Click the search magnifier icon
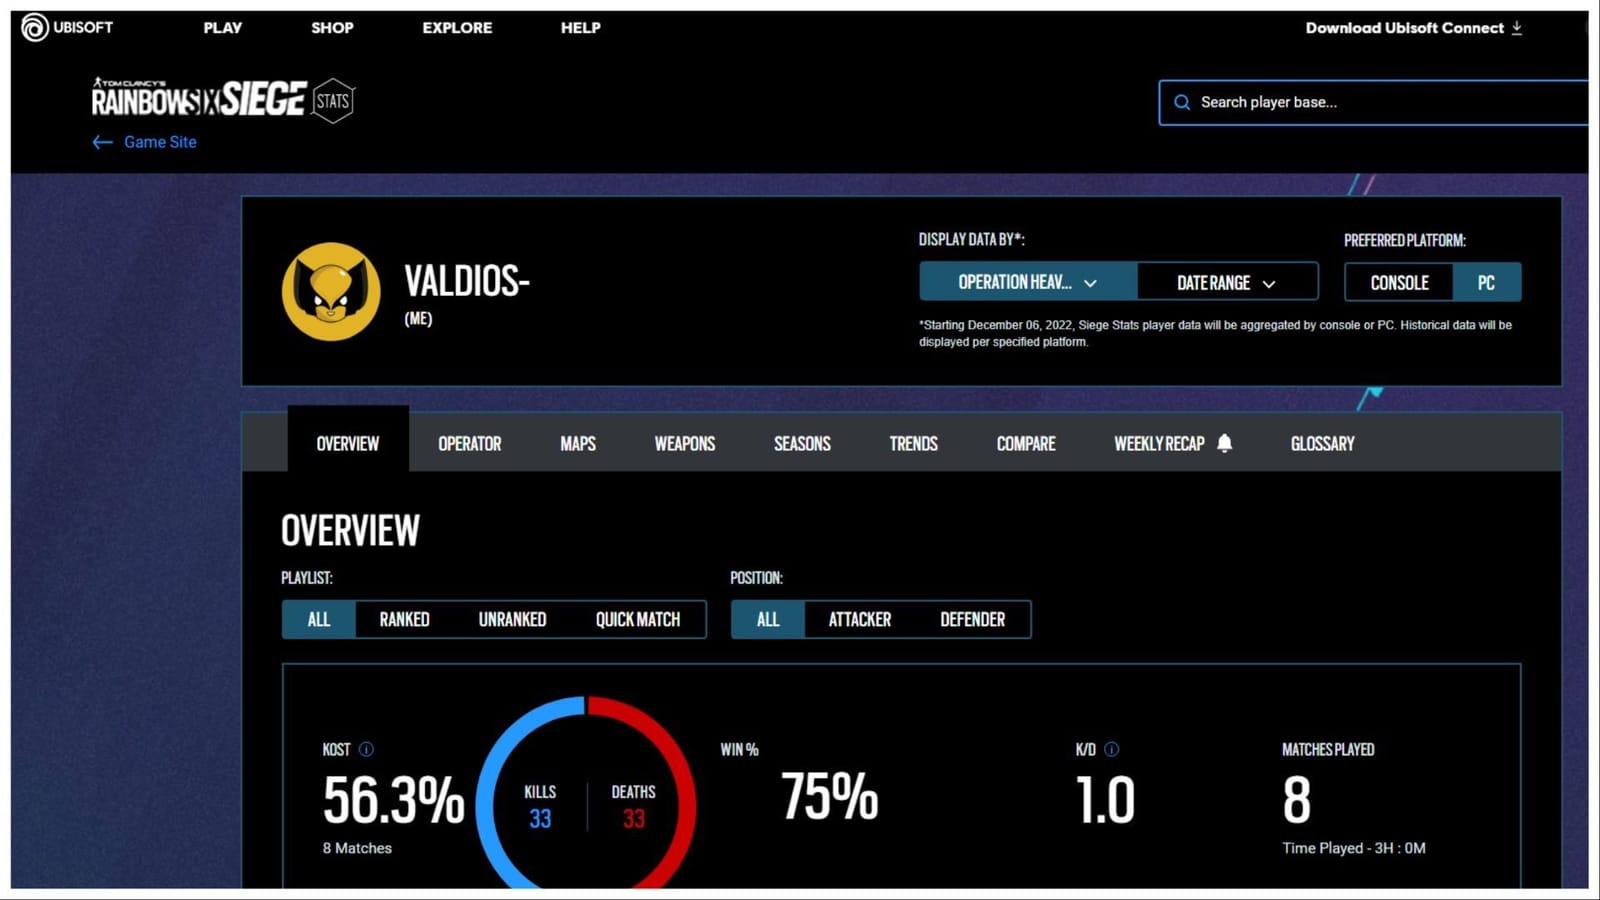The image size is (1600, 900). pos(1182,102)
